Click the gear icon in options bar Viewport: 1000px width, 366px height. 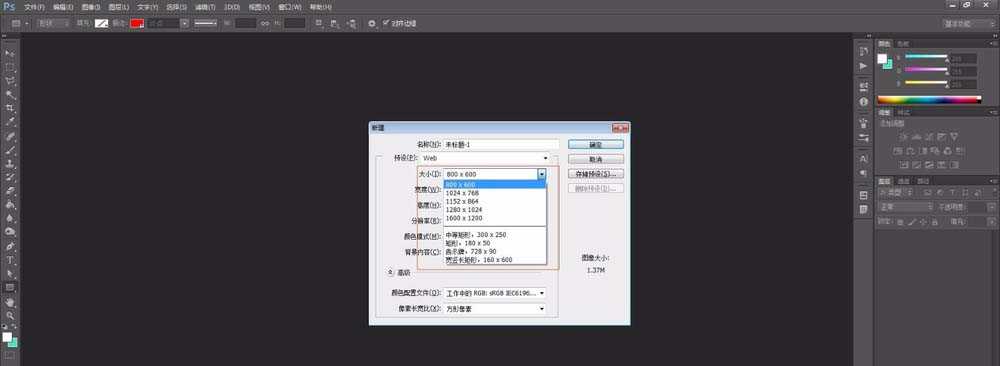[372, 24]
